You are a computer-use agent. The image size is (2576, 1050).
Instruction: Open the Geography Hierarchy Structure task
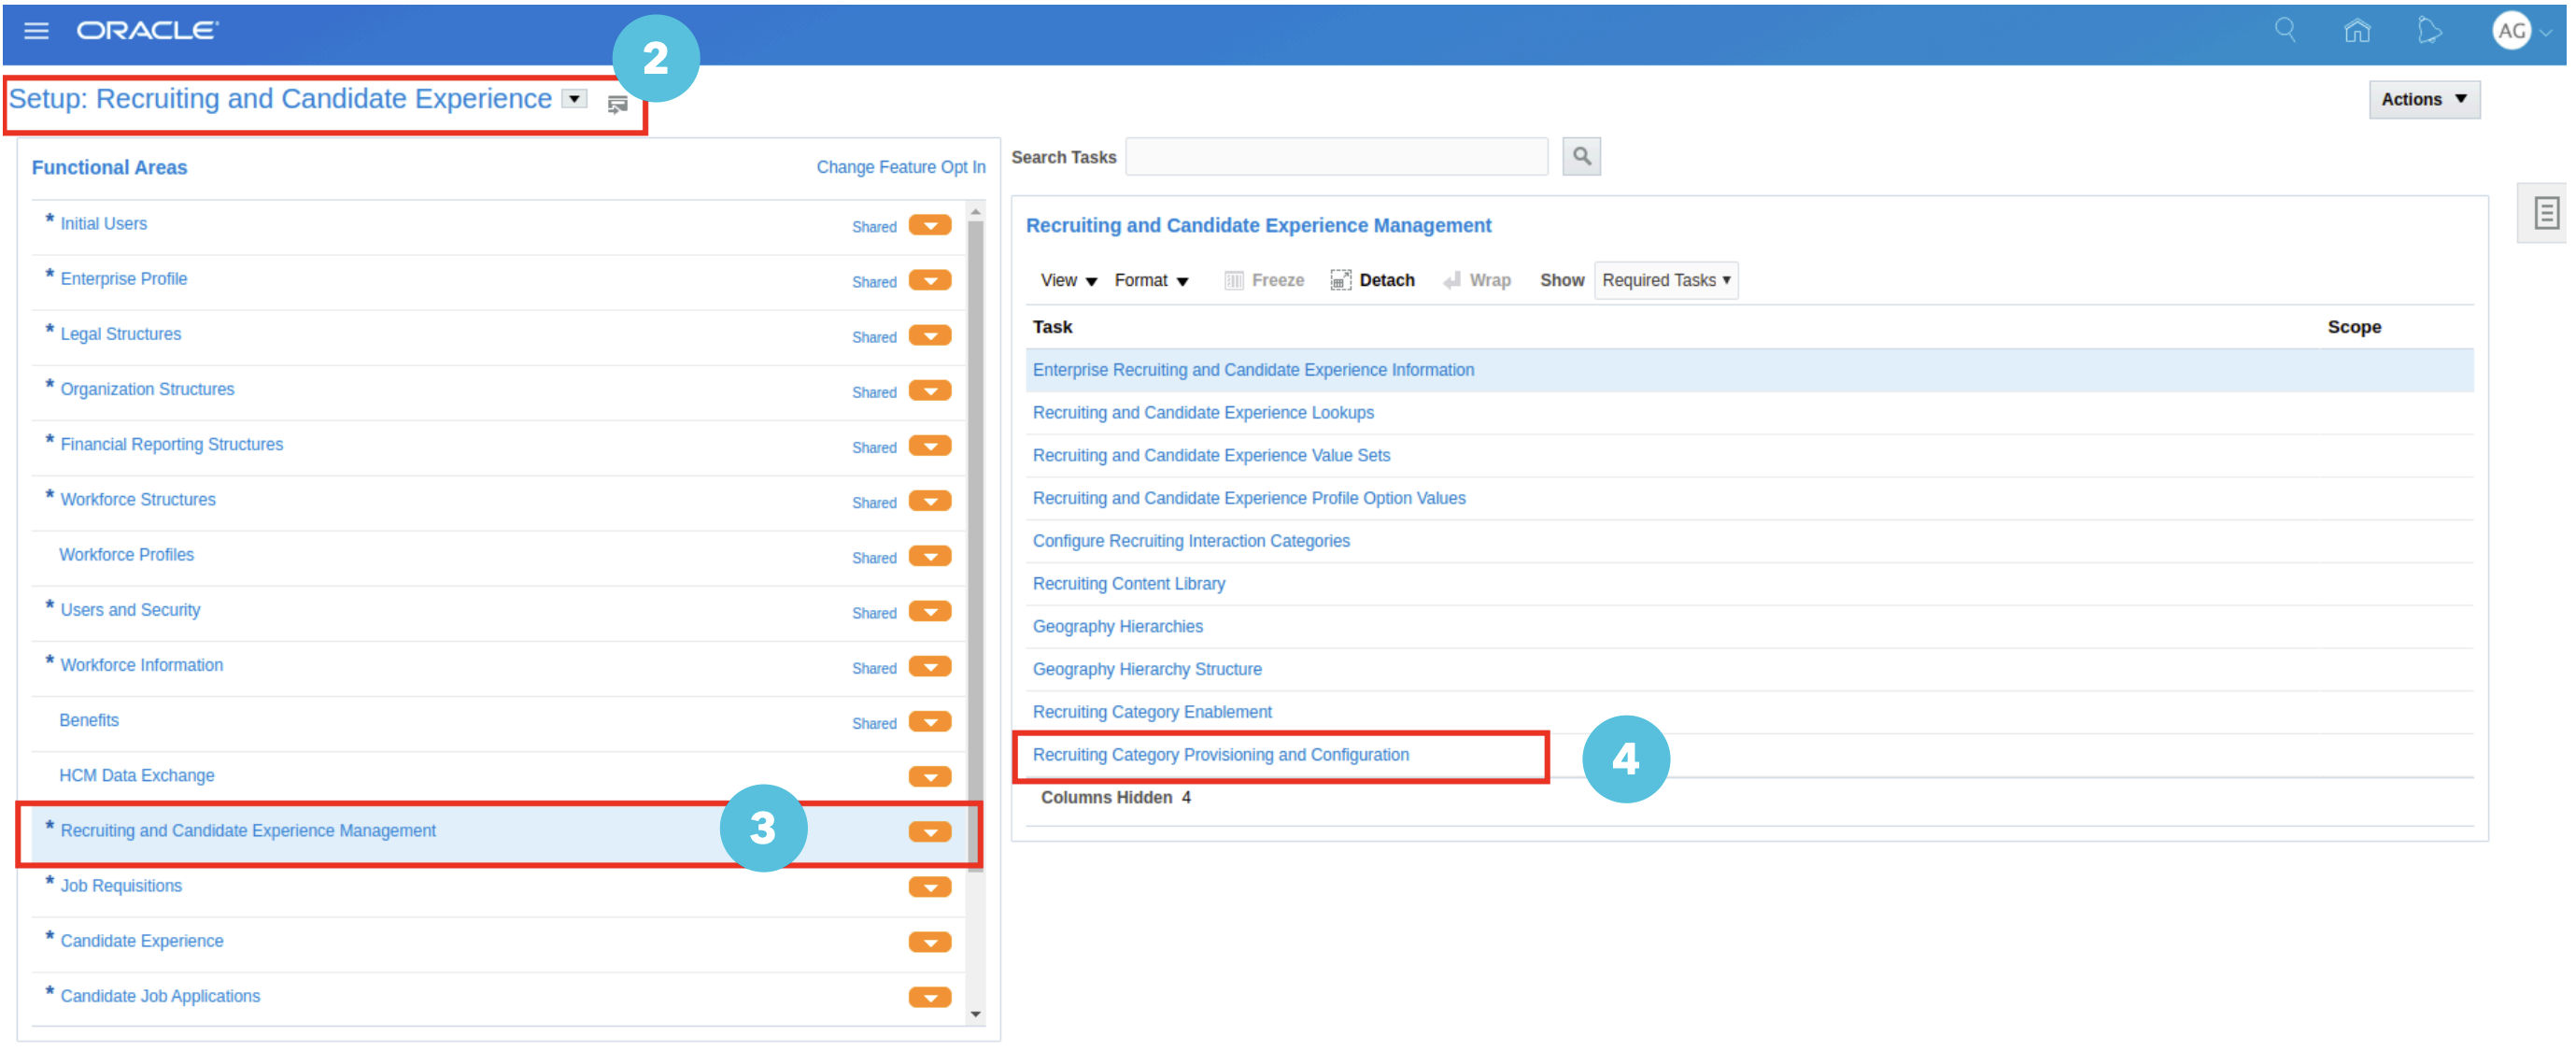(x=1147, y=670)
